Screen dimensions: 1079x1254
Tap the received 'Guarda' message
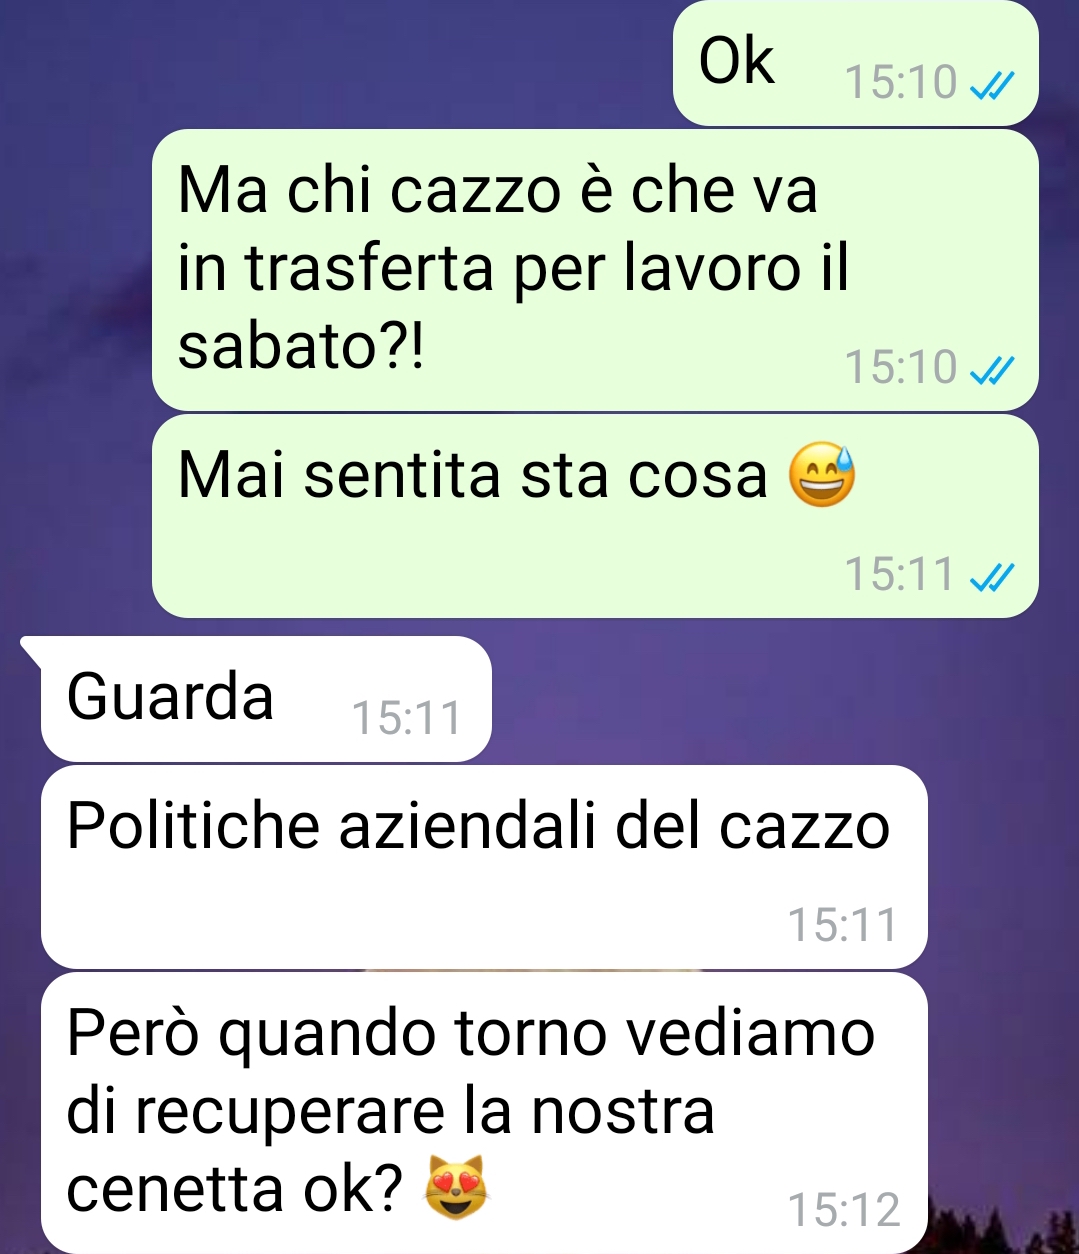pyautogui.click(x=266, y=699)
